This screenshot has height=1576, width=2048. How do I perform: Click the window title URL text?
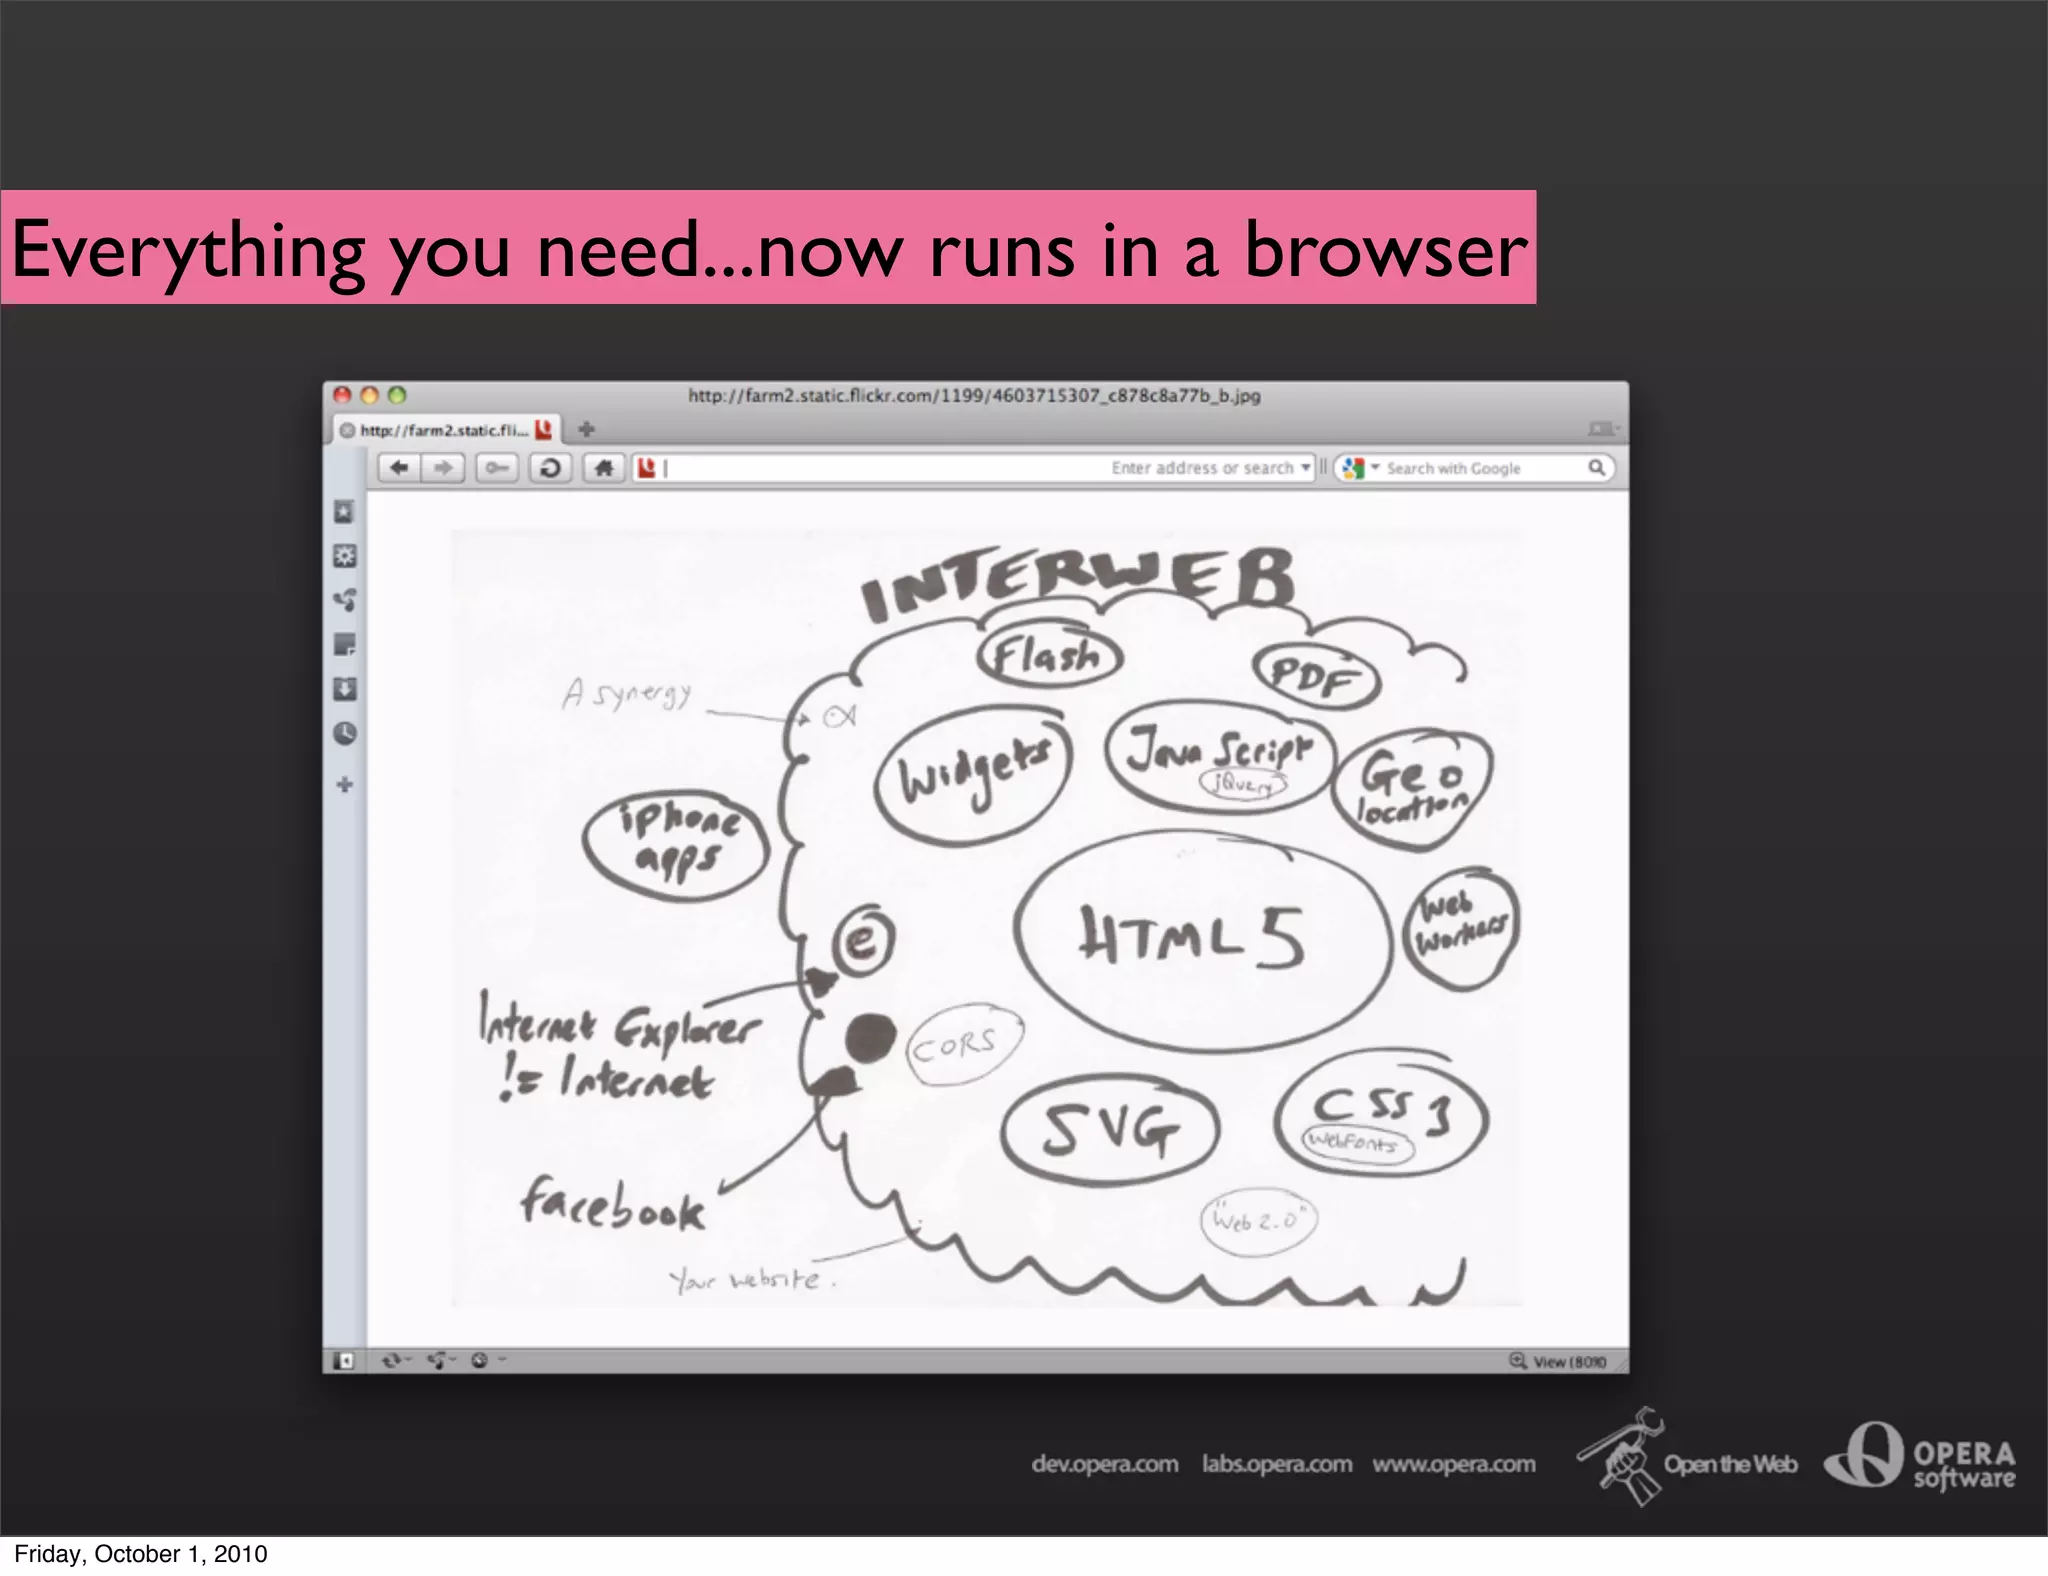click(974, 396)
